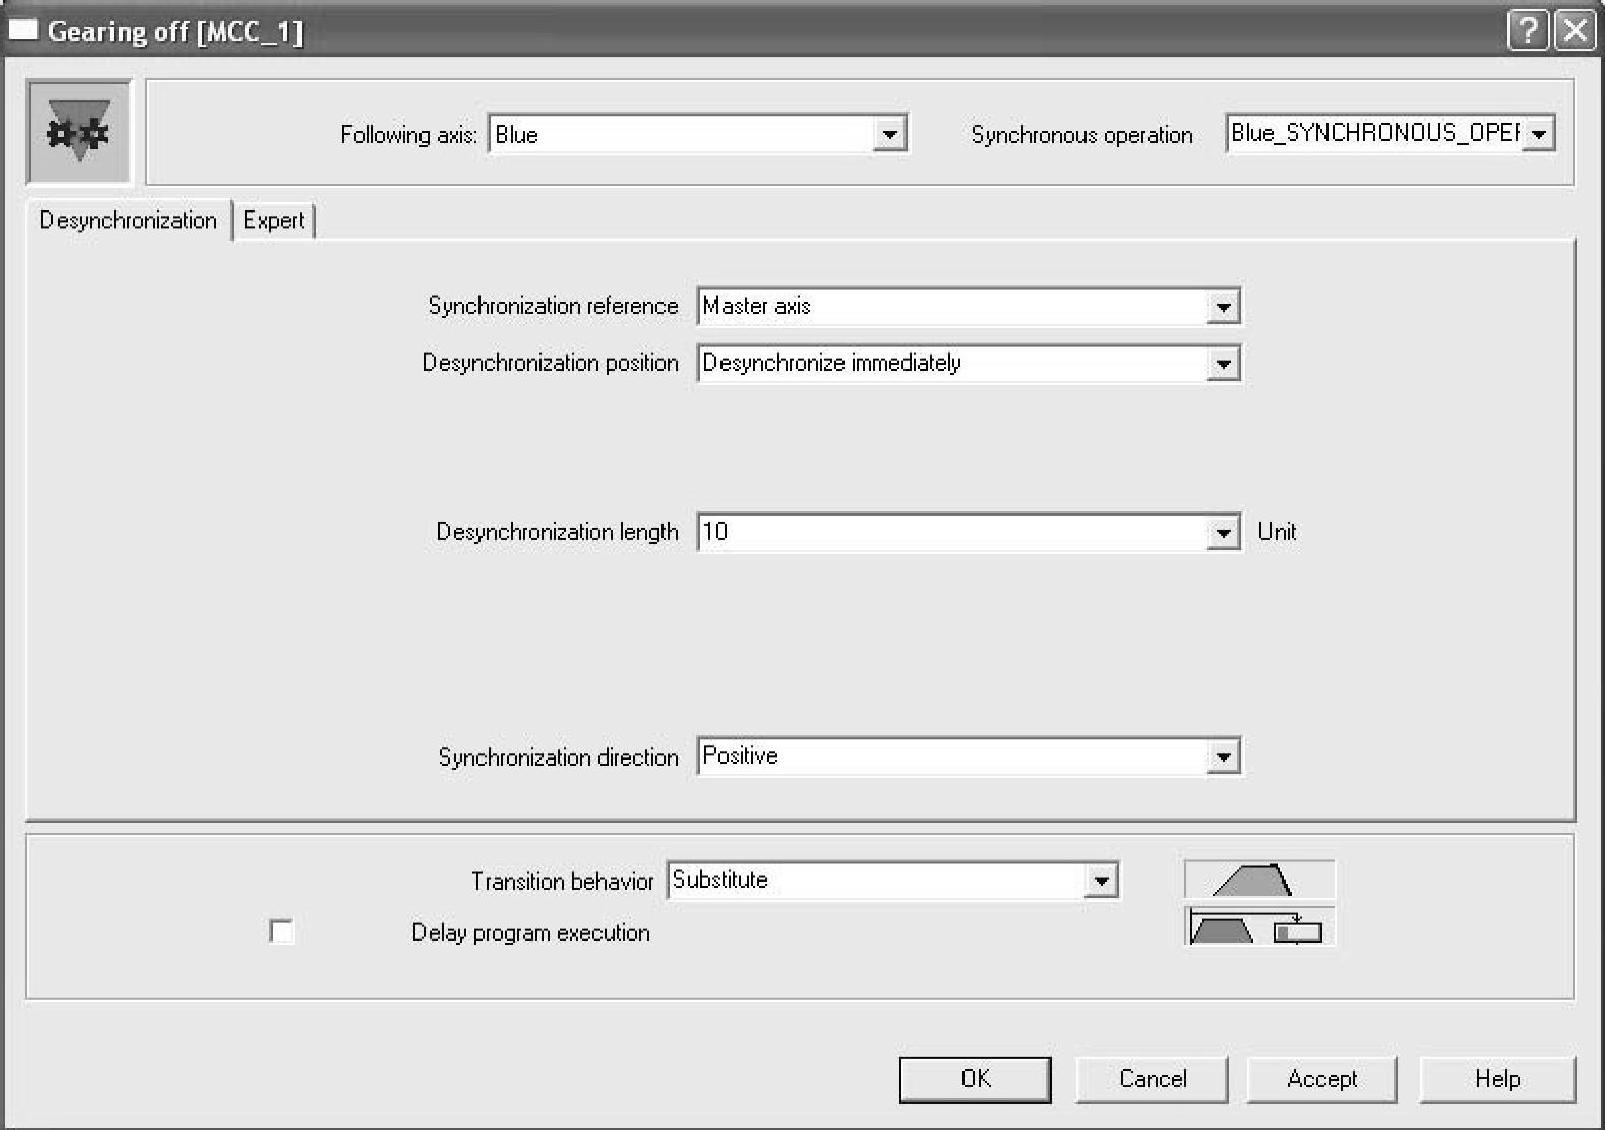
Task: Select the Desynchronization tab
Action: [x=128, y=220]
